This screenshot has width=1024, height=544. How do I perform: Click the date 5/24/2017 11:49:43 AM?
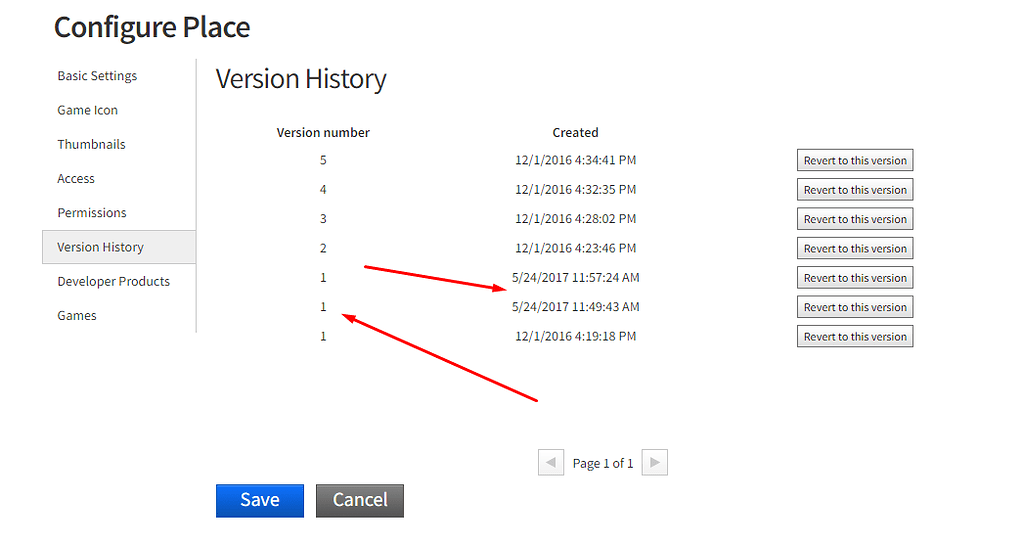[575, 307]
